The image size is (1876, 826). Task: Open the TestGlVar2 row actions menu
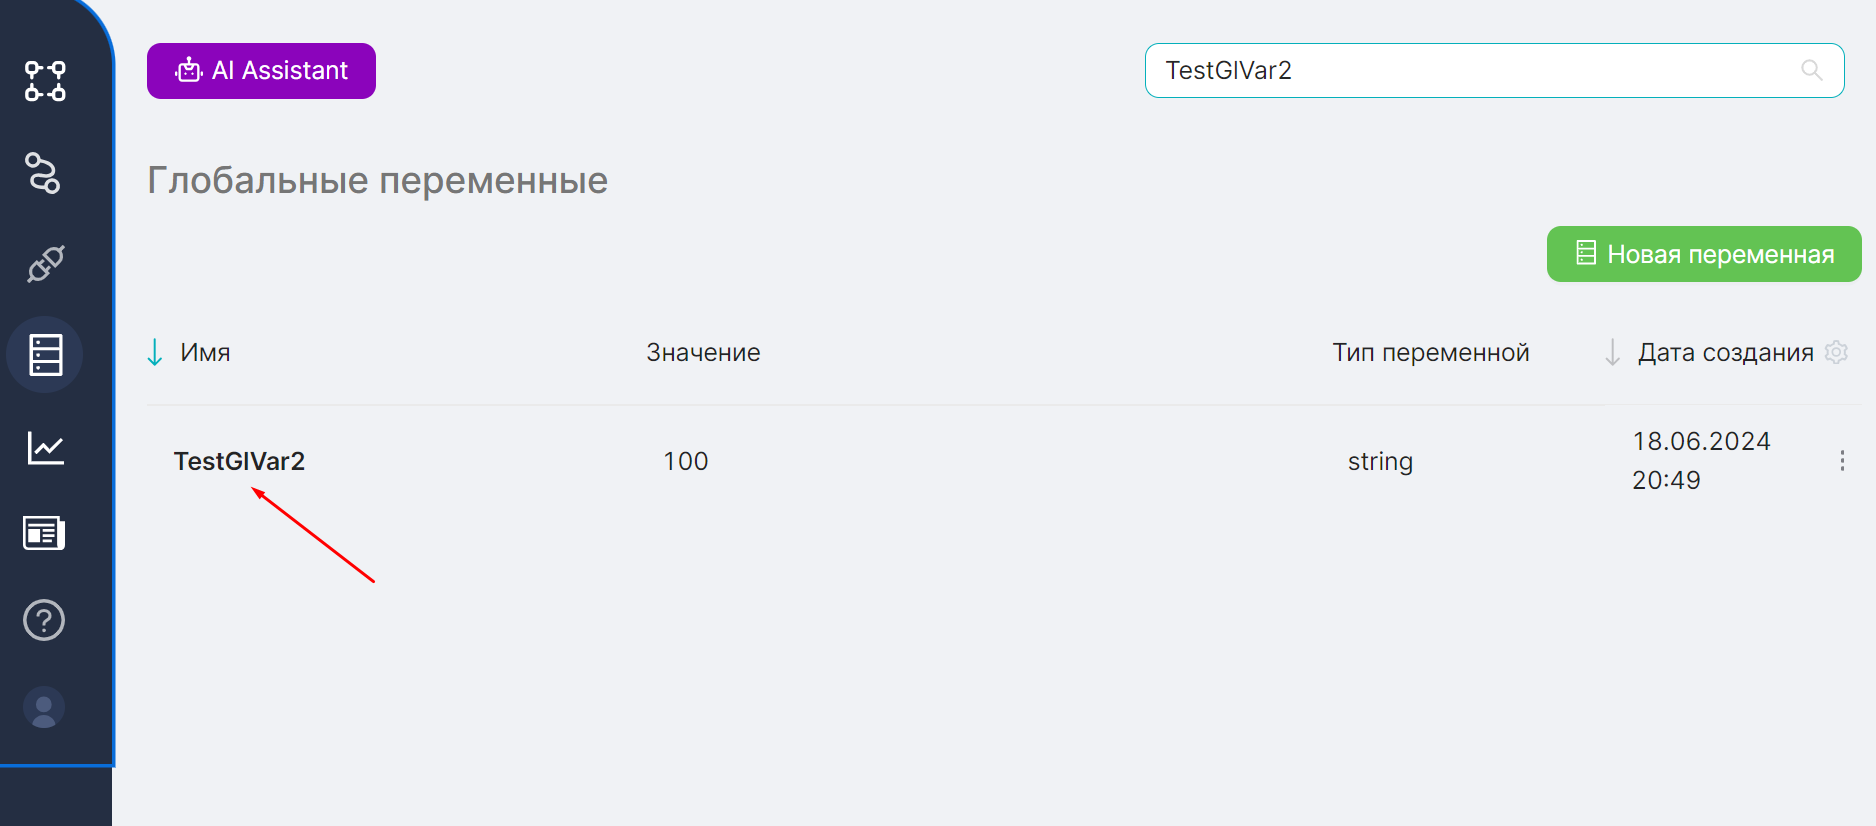point(1842,461)
